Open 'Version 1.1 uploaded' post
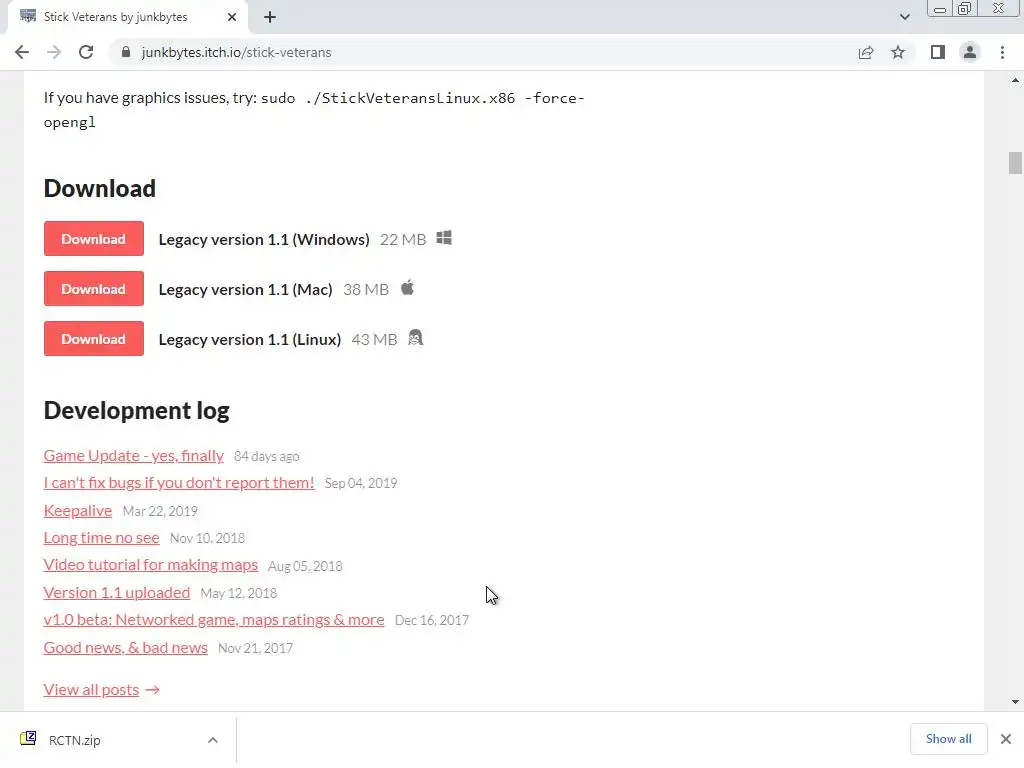This screenshot has width=1024, height=768. tap(117, 592)
